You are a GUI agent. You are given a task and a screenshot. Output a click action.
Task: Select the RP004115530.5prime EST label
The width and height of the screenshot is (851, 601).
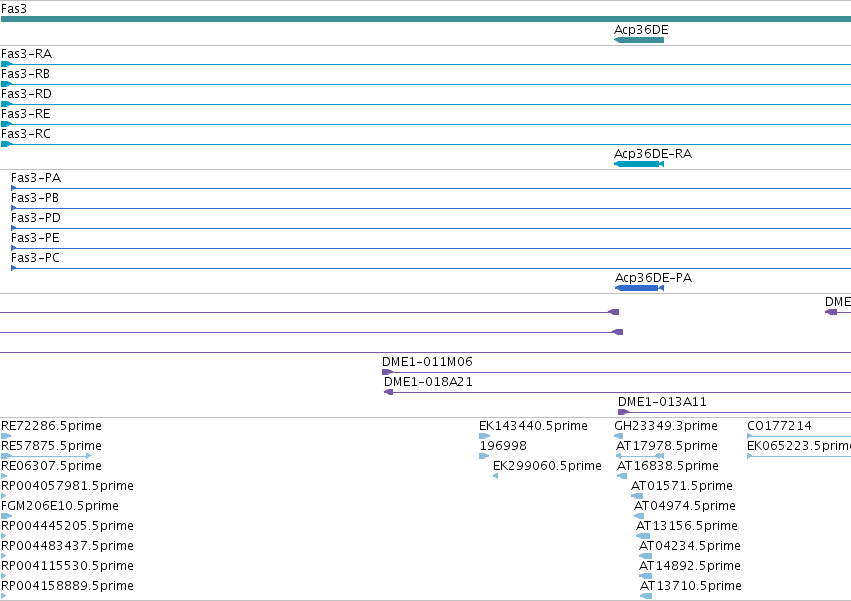tap(67, 566)
